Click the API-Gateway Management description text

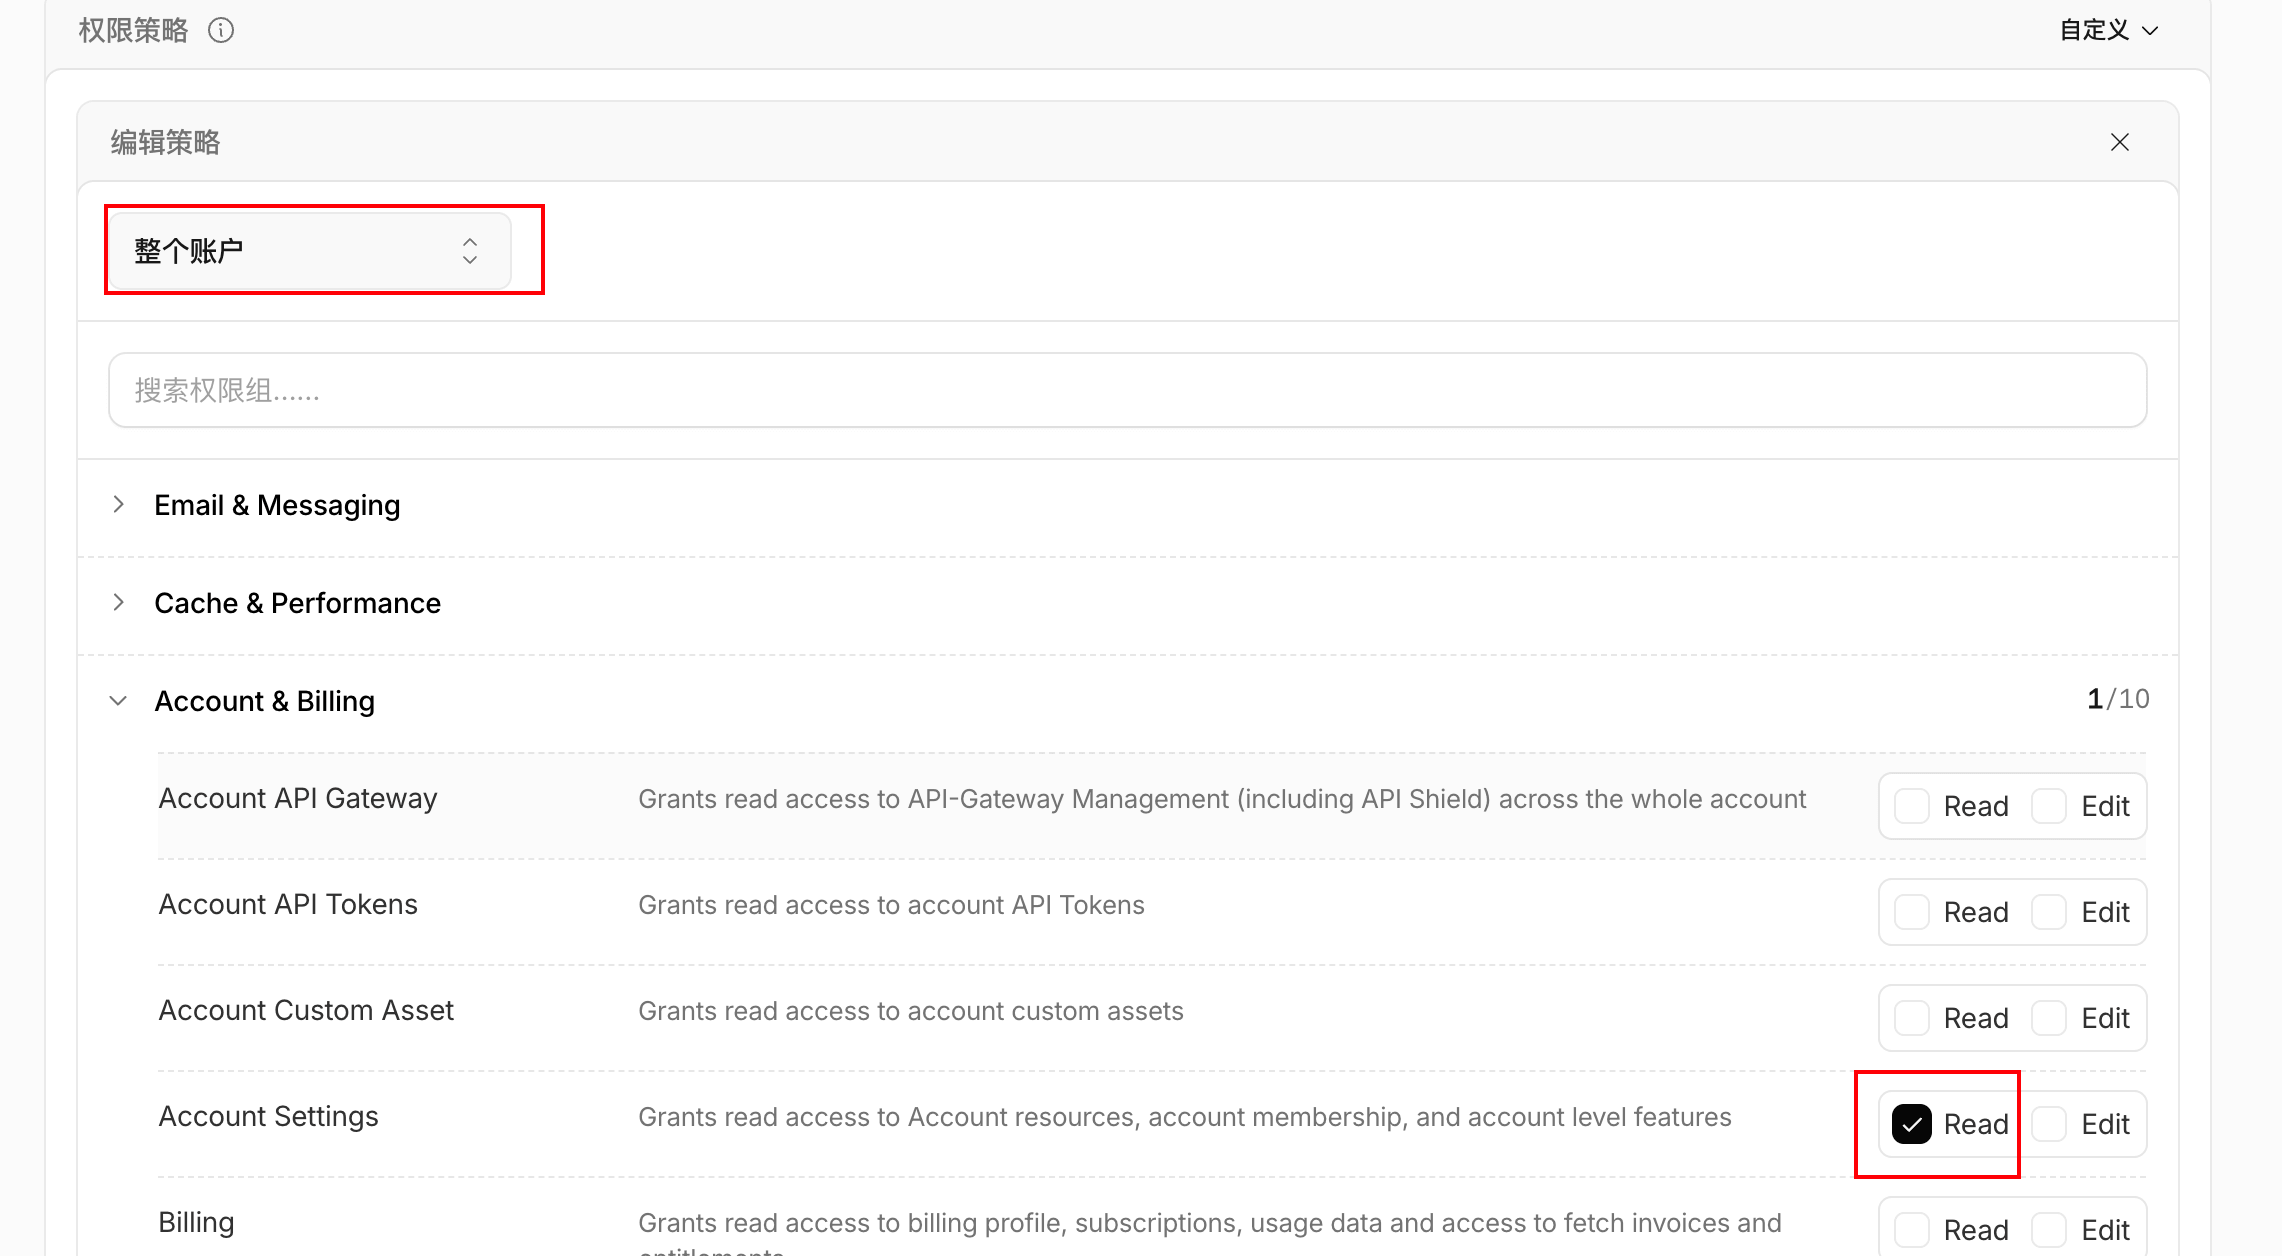coord(1222,799)
